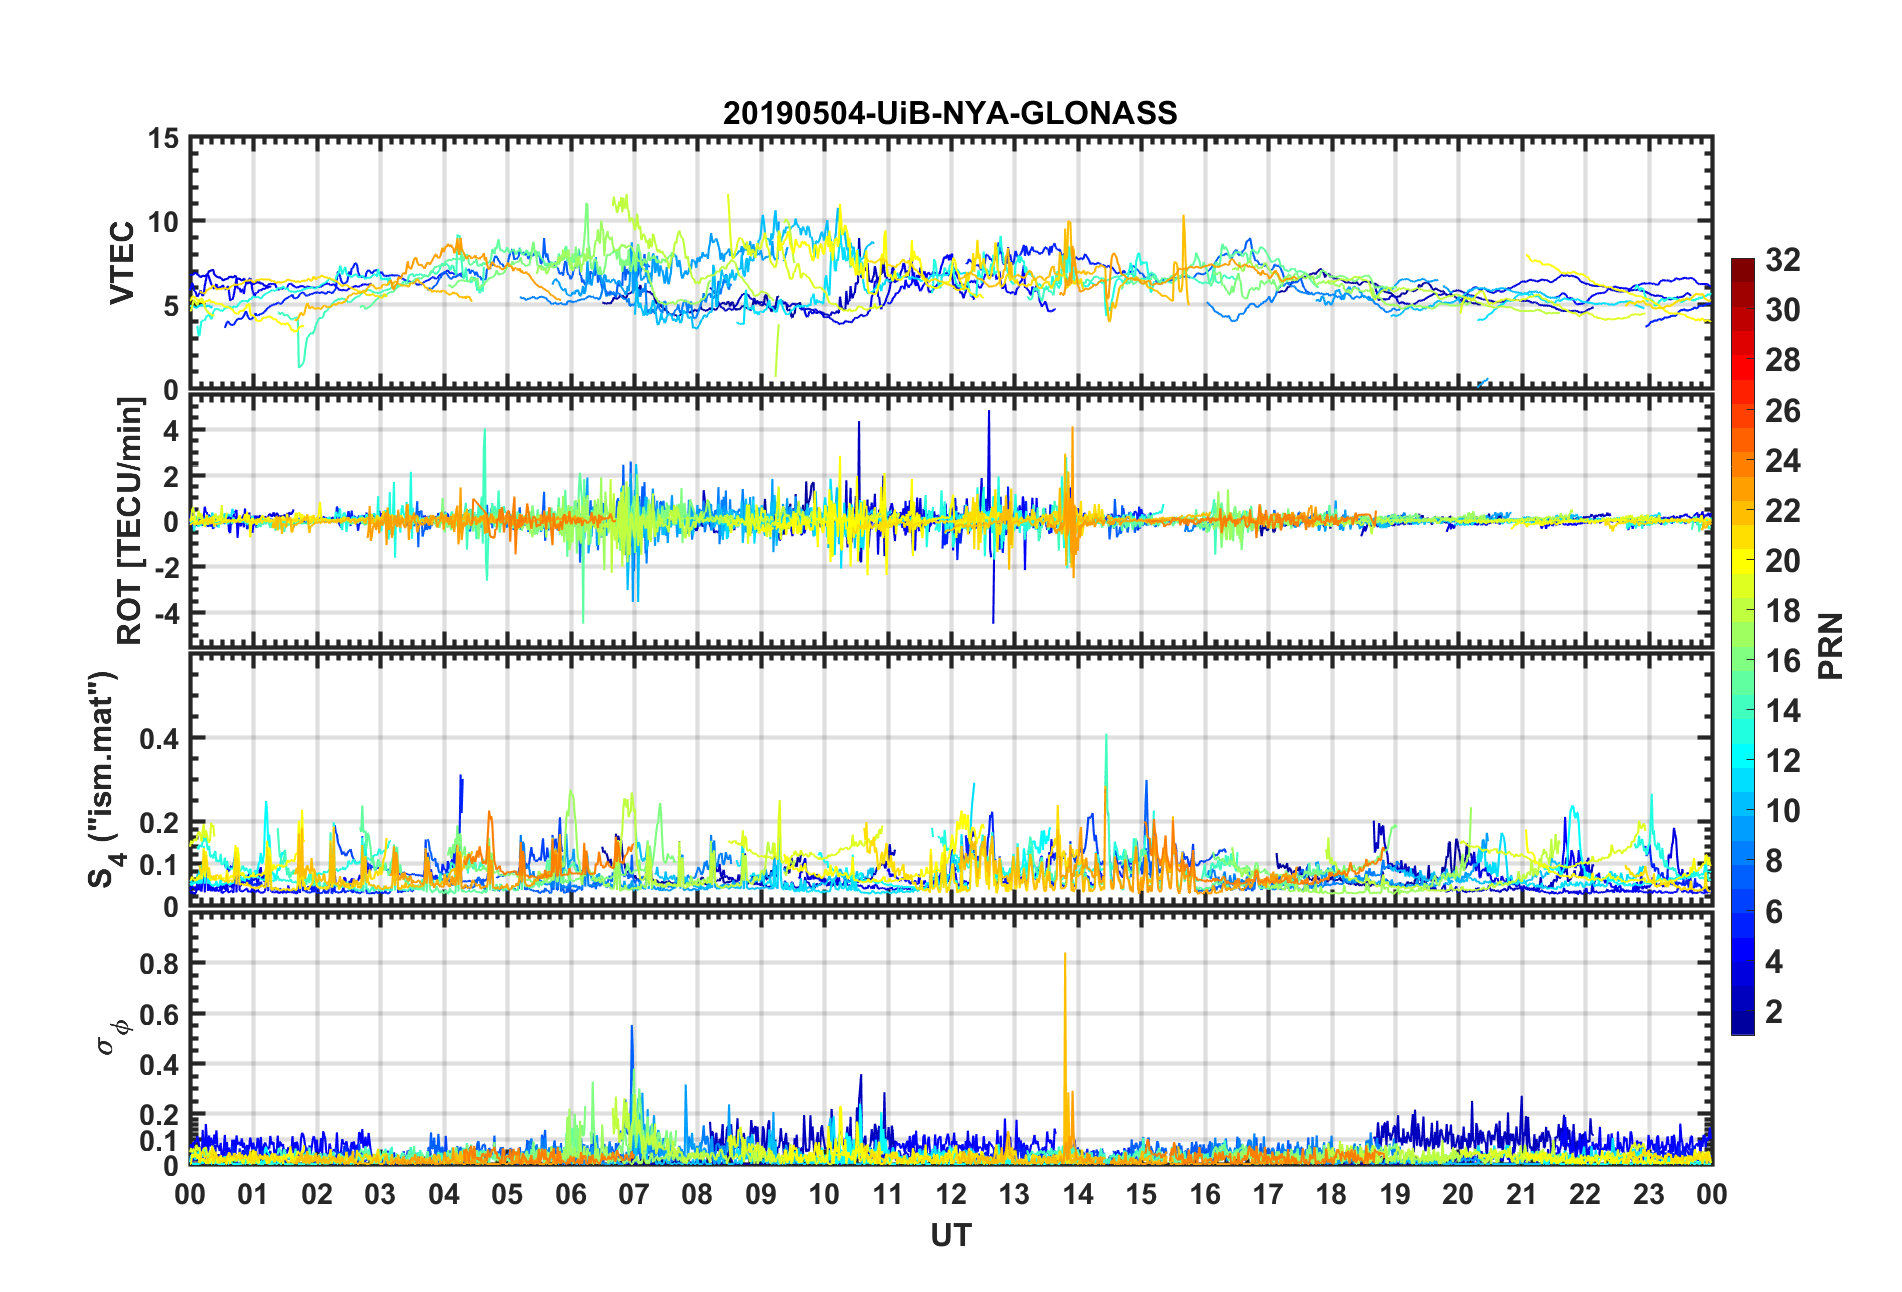
Task: Click PRN colorbar tick label 24
Action: pos(1783,461)
